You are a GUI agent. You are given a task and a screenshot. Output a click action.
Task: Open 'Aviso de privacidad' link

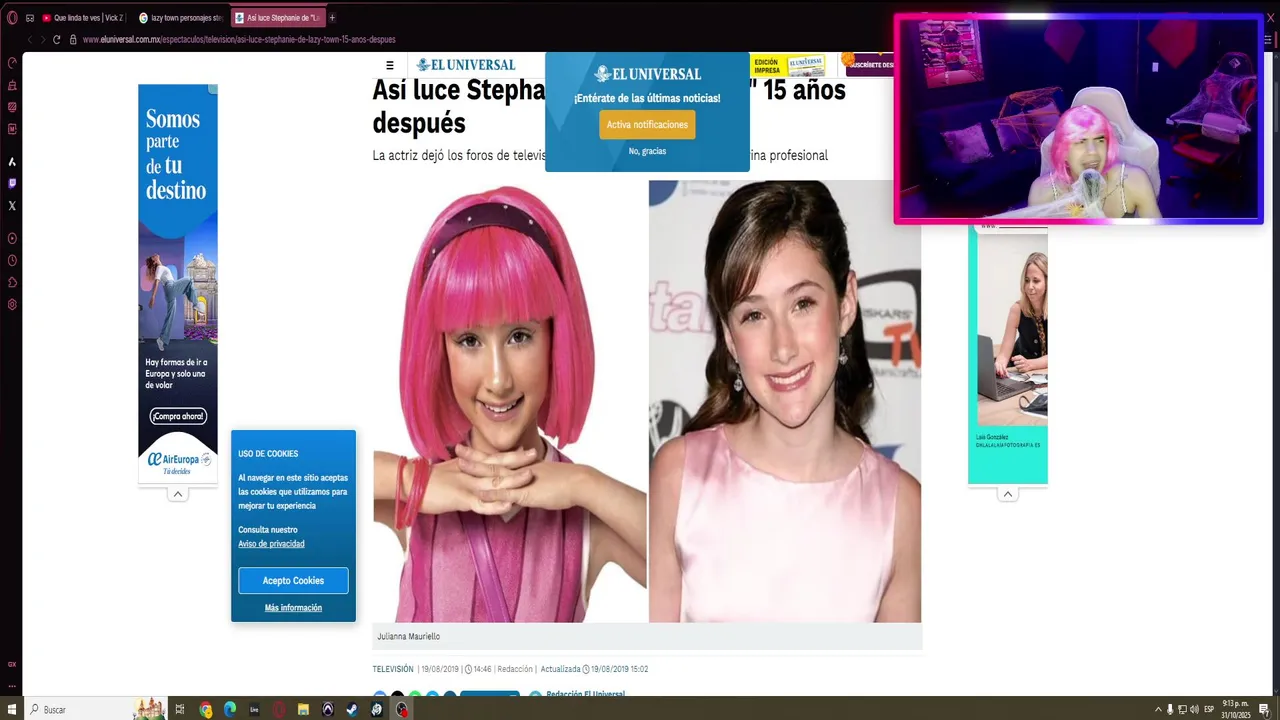pos(271,544)
